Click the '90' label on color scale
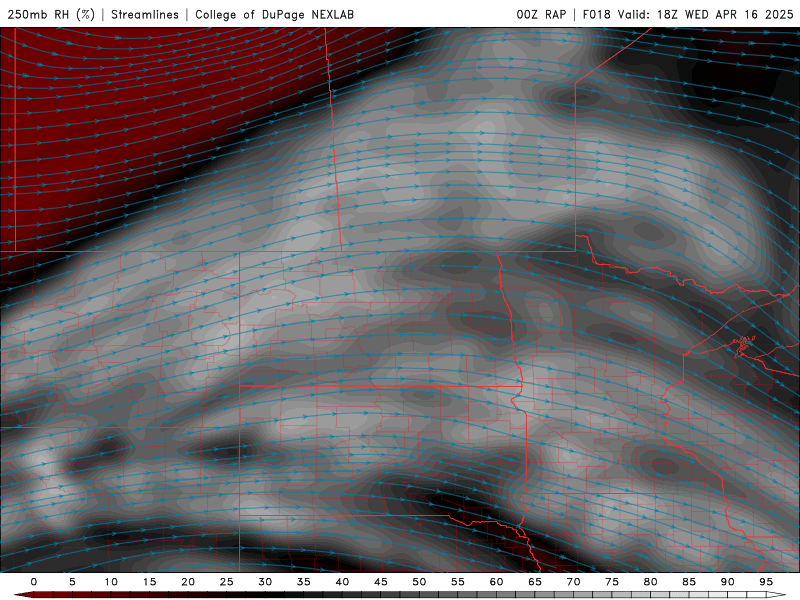 click(727, 582)
